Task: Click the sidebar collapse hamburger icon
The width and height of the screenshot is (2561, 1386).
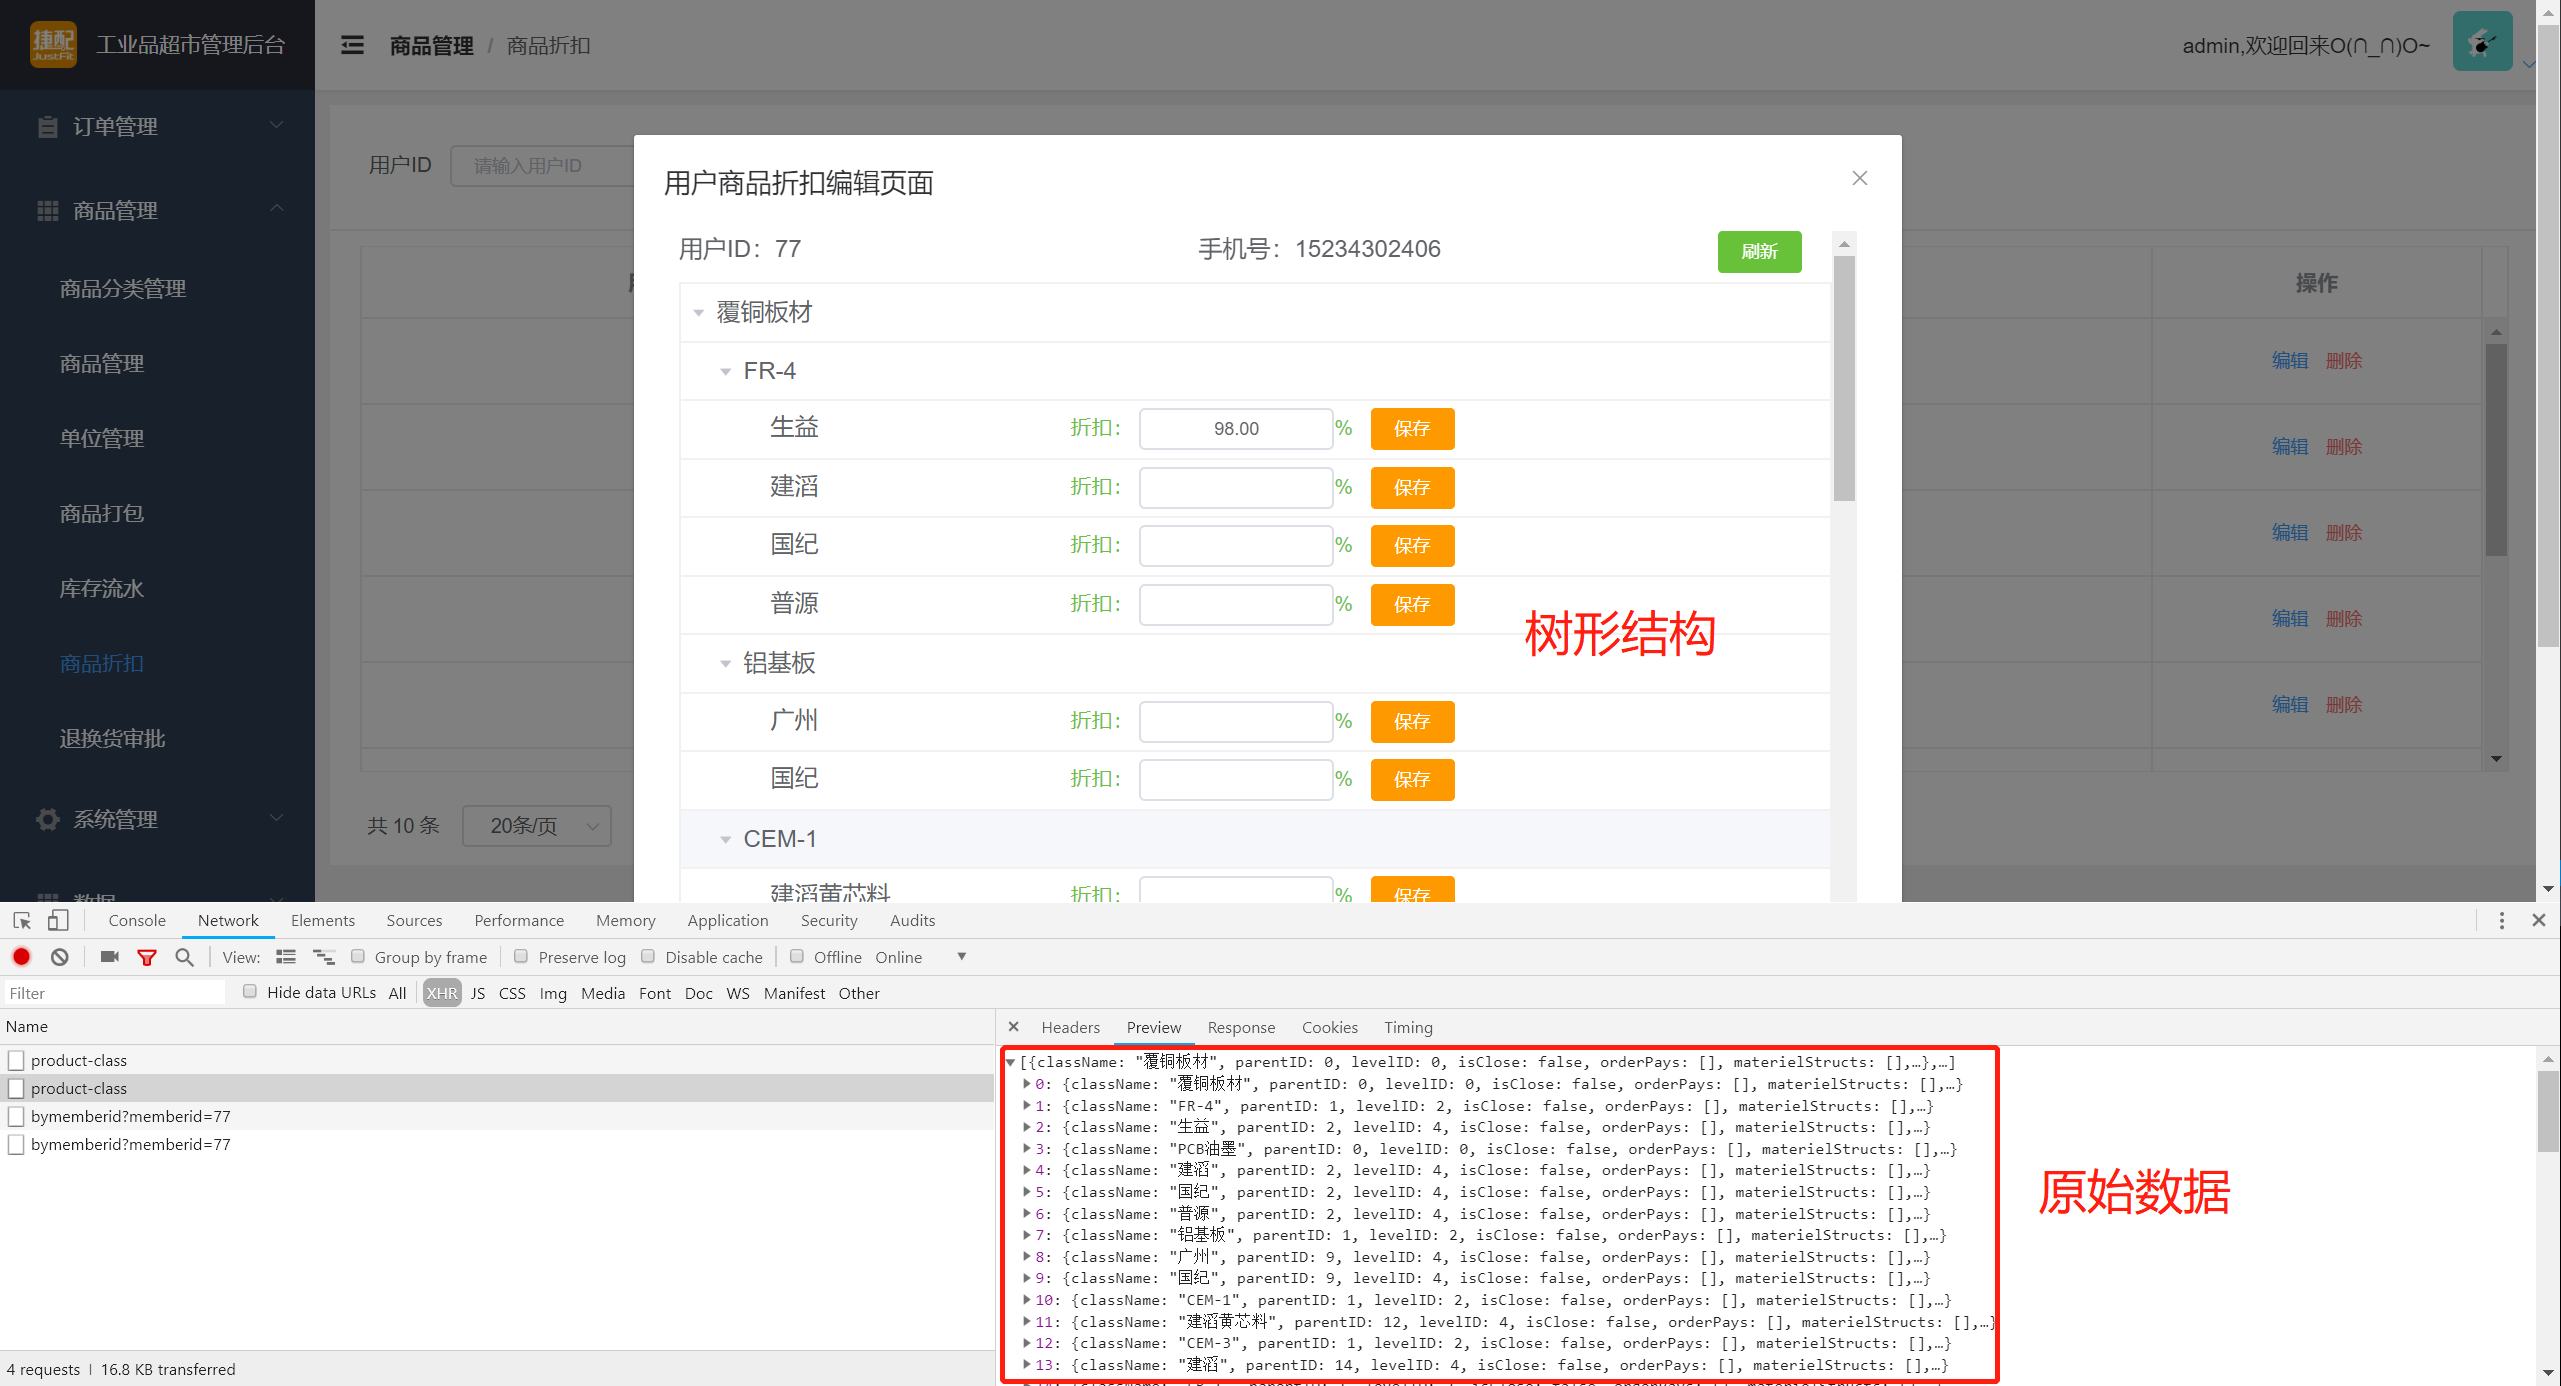Action: [352, 45]
